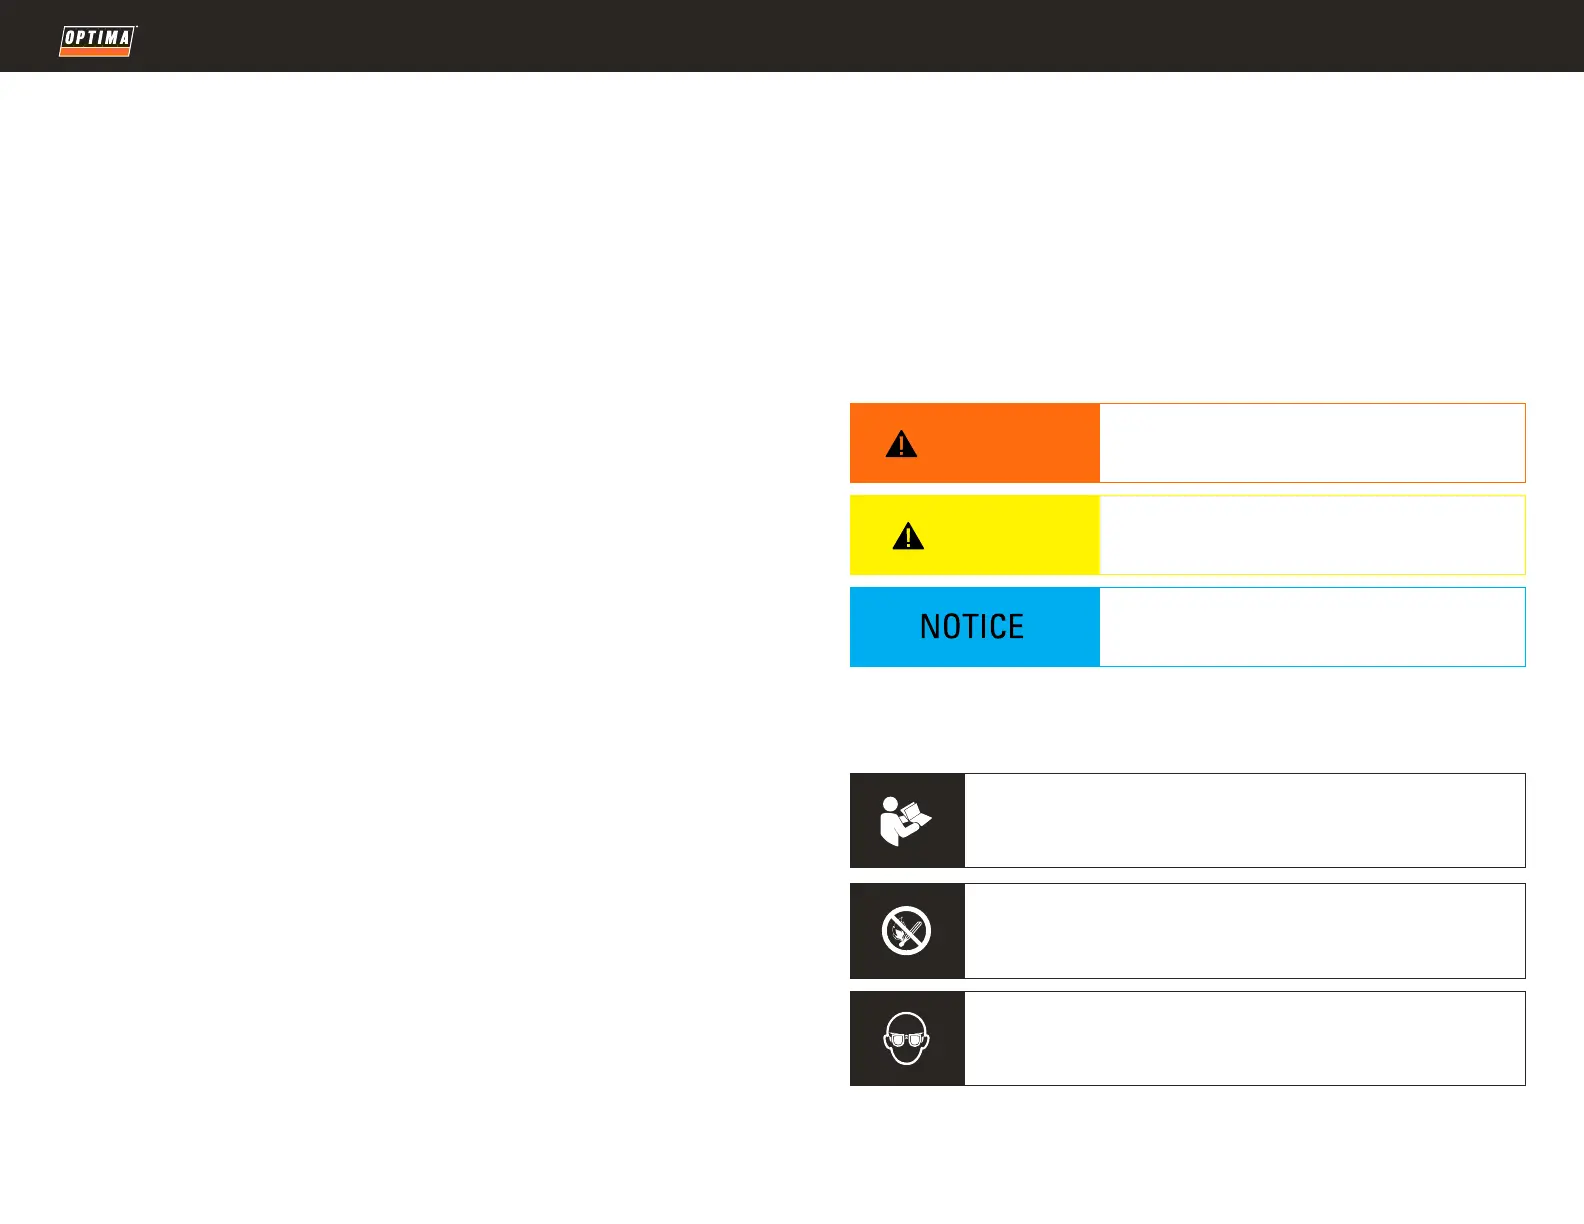Click the NOTICE label text
Image resolution: width=1584 pixels, height=1224 pixels.
click(x=971, y=627)
